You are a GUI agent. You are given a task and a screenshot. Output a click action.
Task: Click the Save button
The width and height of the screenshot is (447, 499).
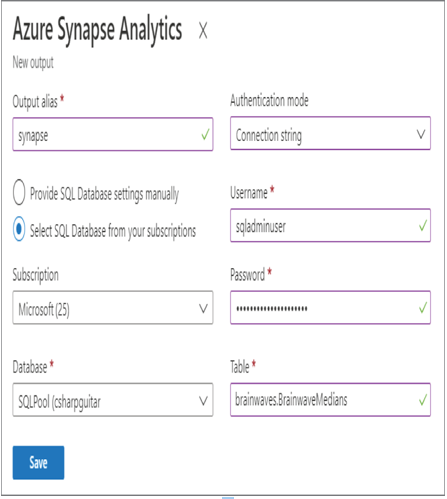coord(38,462)
